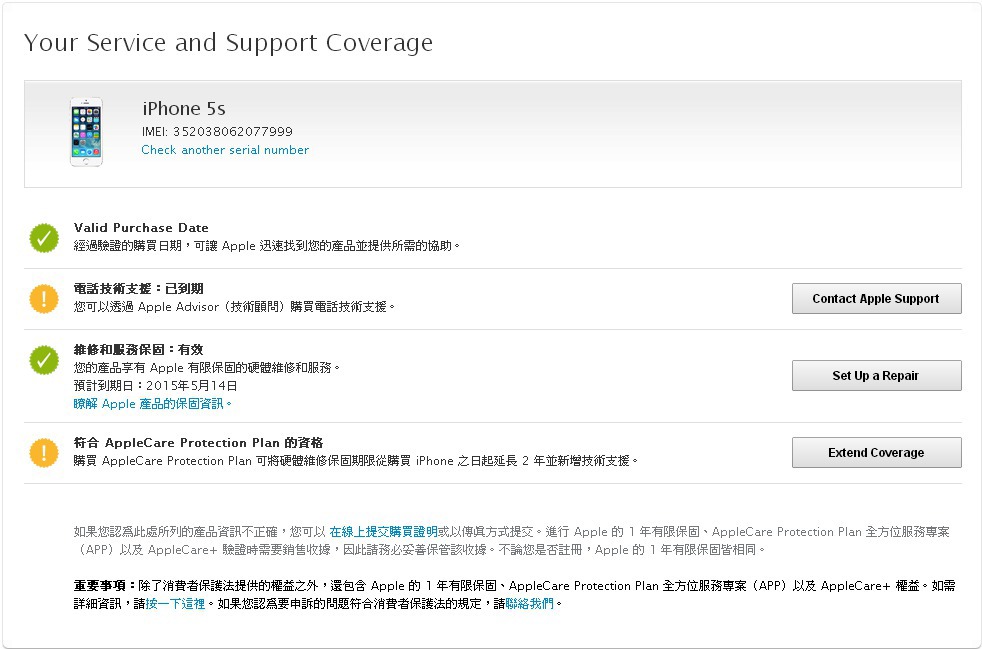Click the iPhone 5s product title
The image size is (982, 649).
pos(183,108)
